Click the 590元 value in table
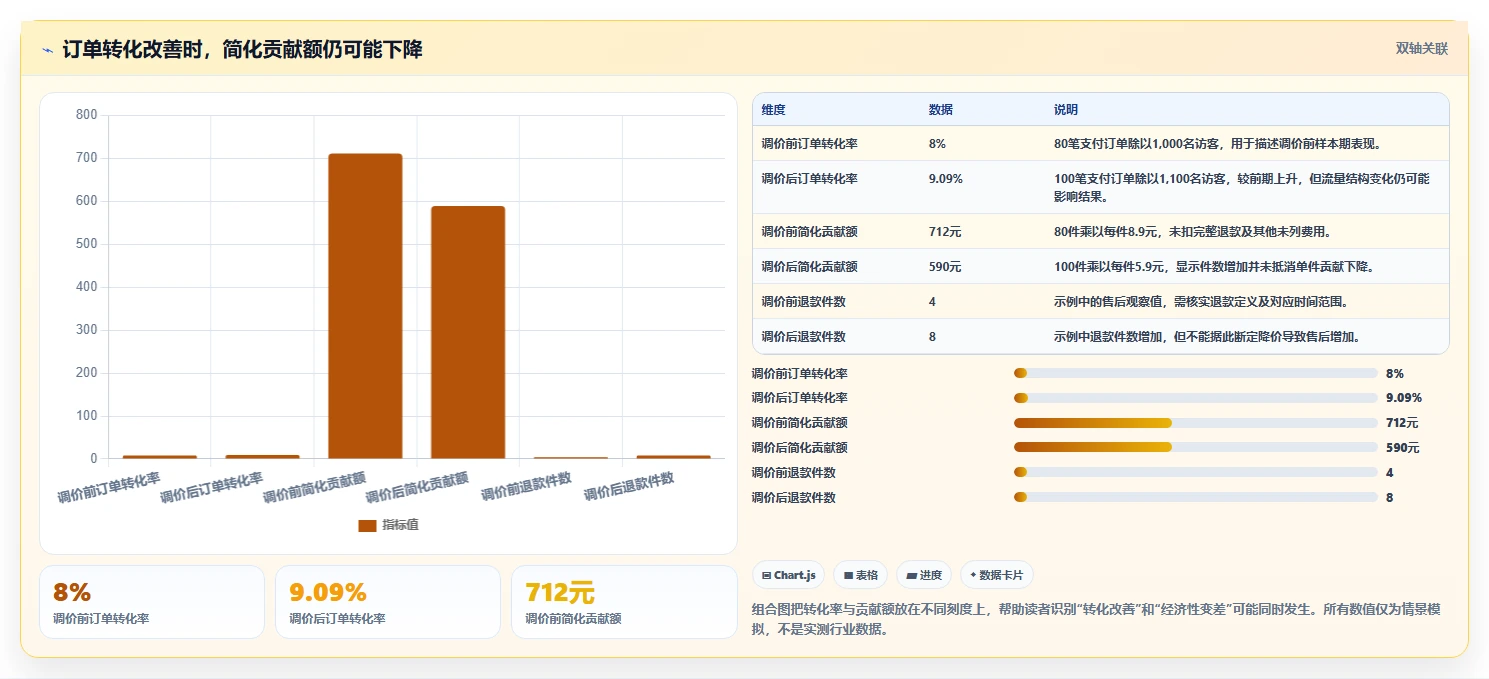Viewport: 1489px width, 679px height. (944, 267)
